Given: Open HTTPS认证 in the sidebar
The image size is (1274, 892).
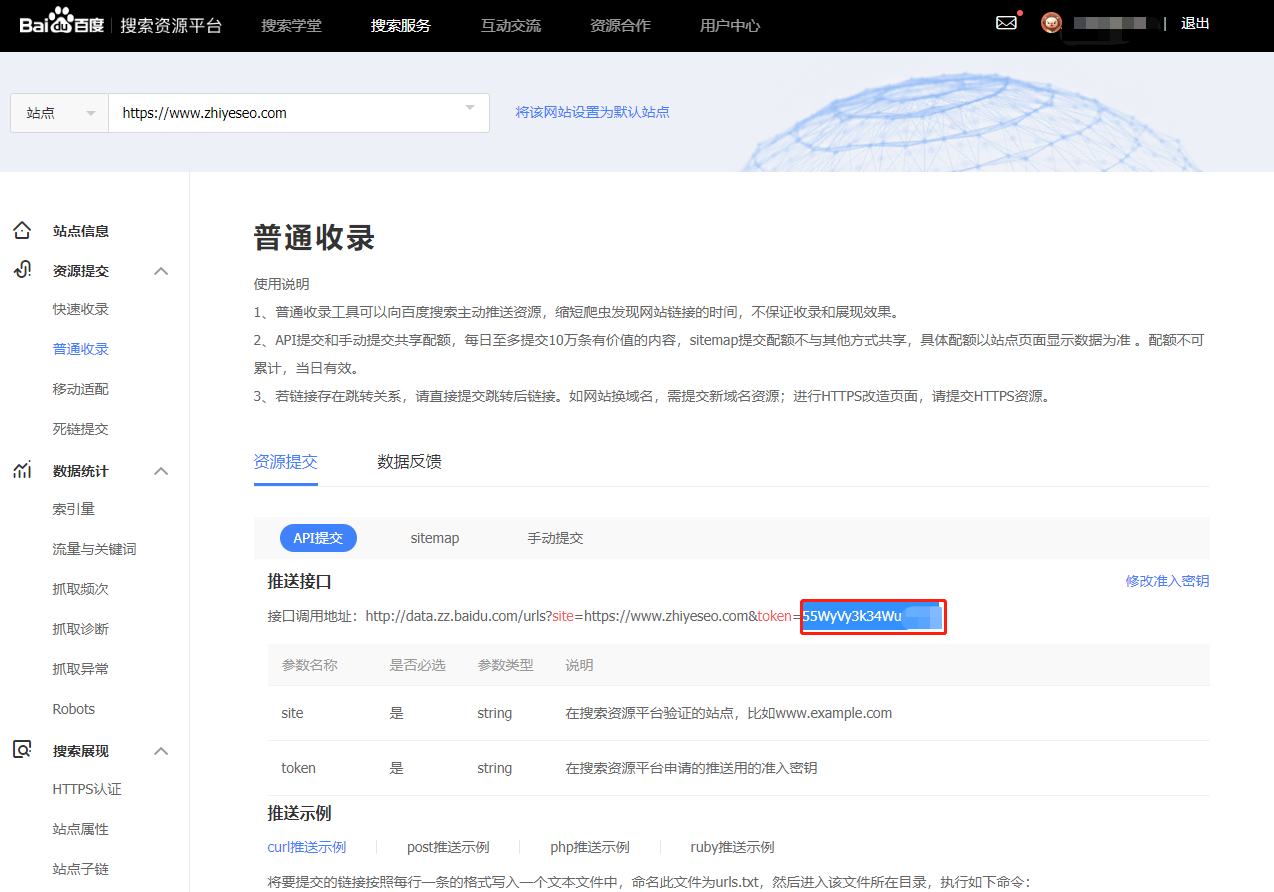Looking at the screenshot, I should tap(87, 789).
